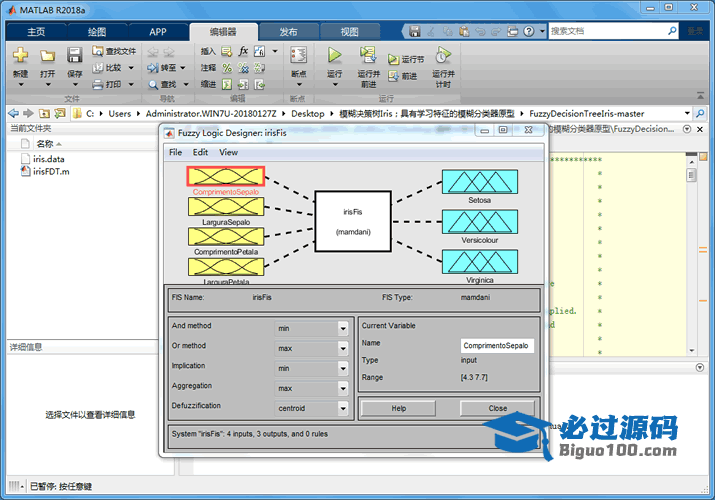Click the New file icon in the ribbon
The image size is (715, 500).
[20, 56]
